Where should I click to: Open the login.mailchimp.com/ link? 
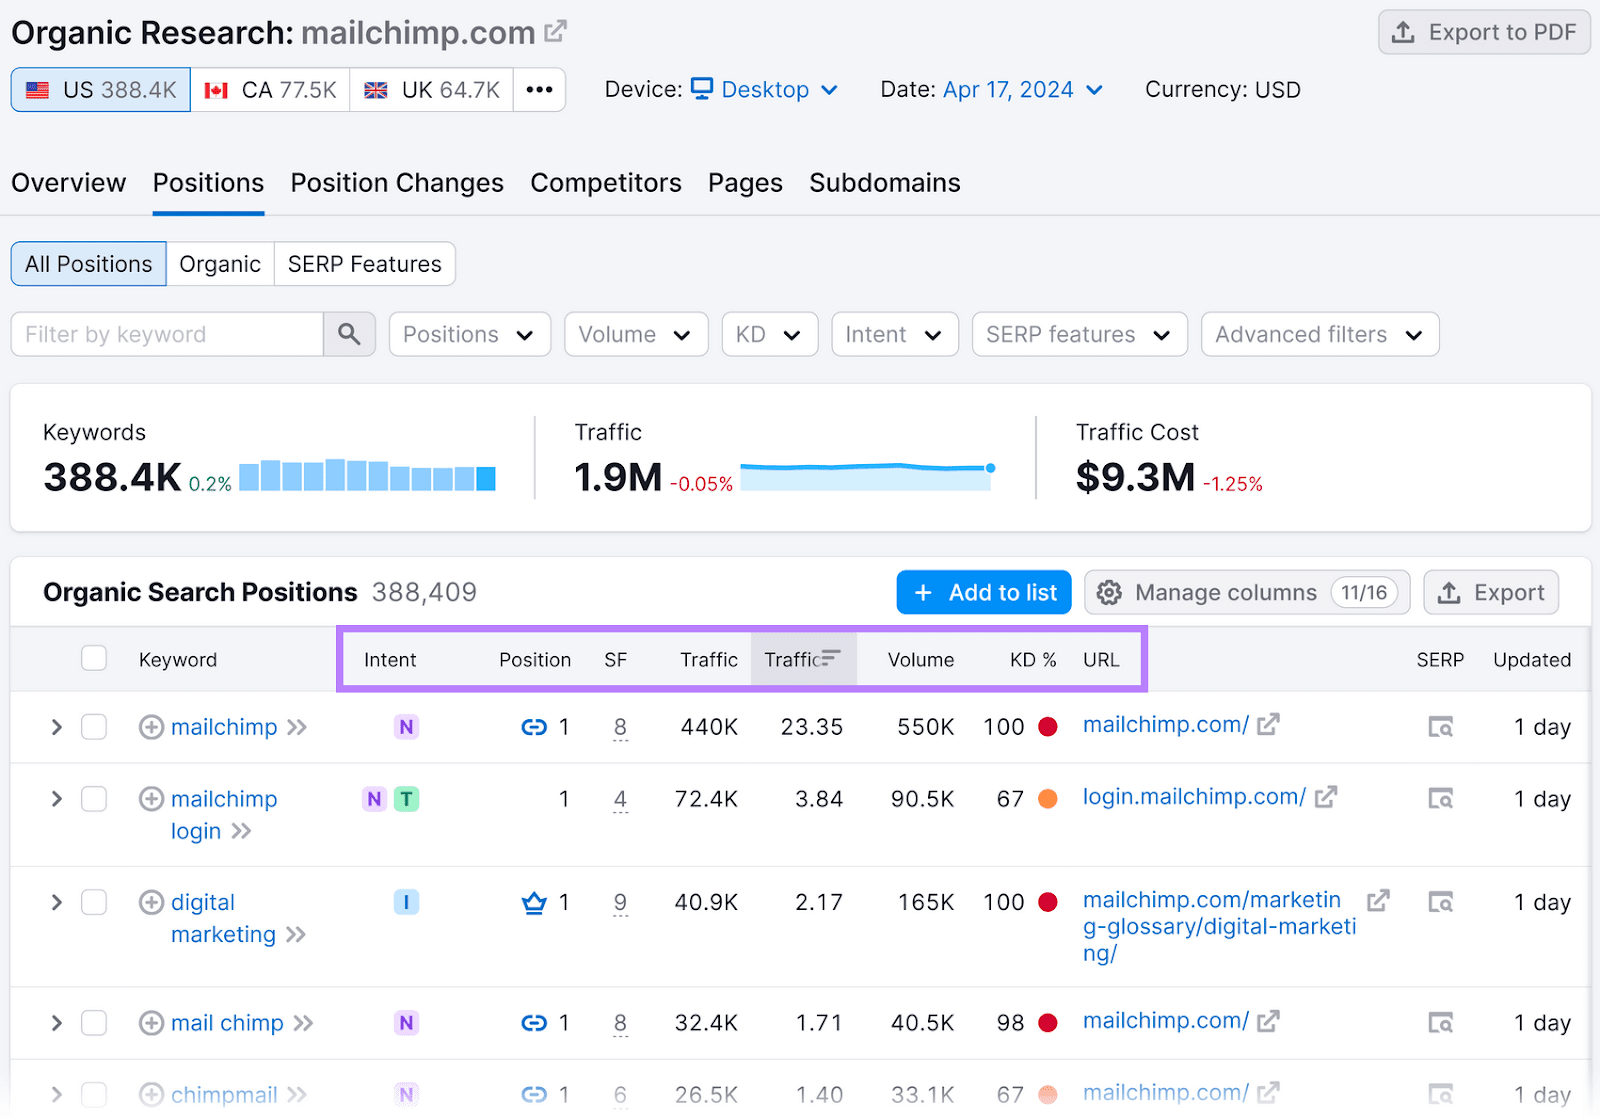coord(1193,797)
